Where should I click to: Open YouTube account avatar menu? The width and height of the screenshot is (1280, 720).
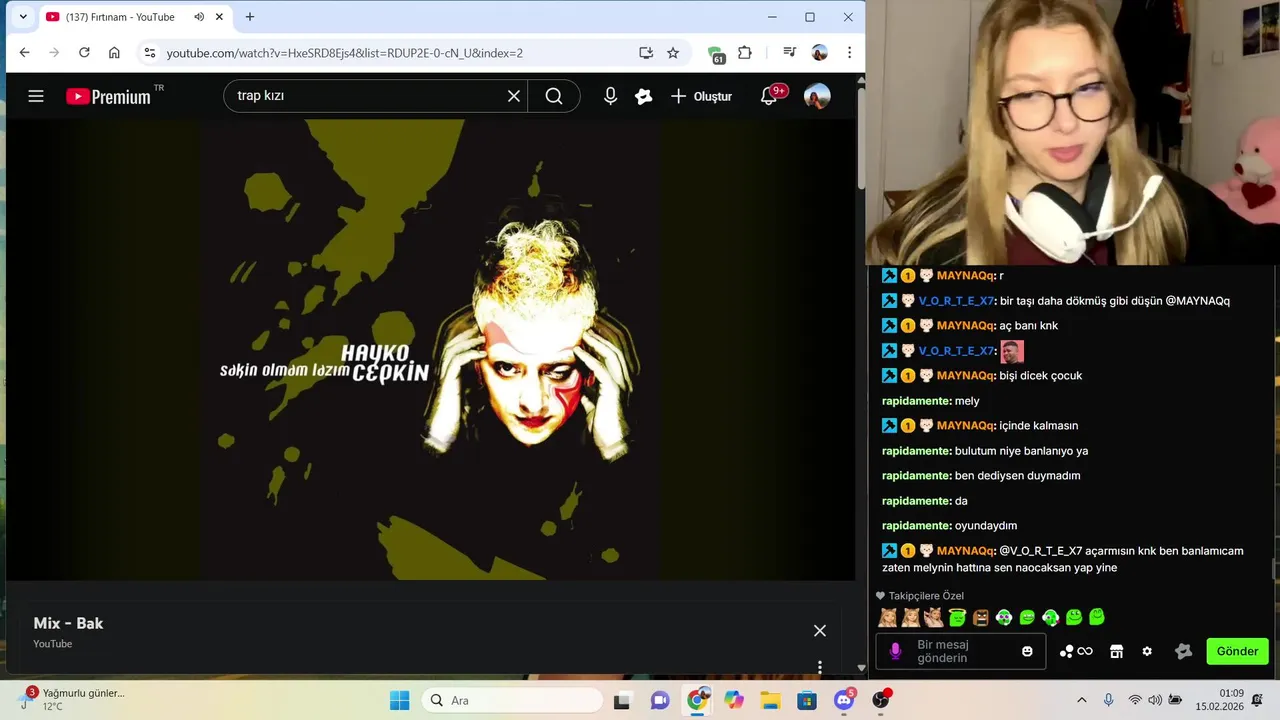coord(817,96)
